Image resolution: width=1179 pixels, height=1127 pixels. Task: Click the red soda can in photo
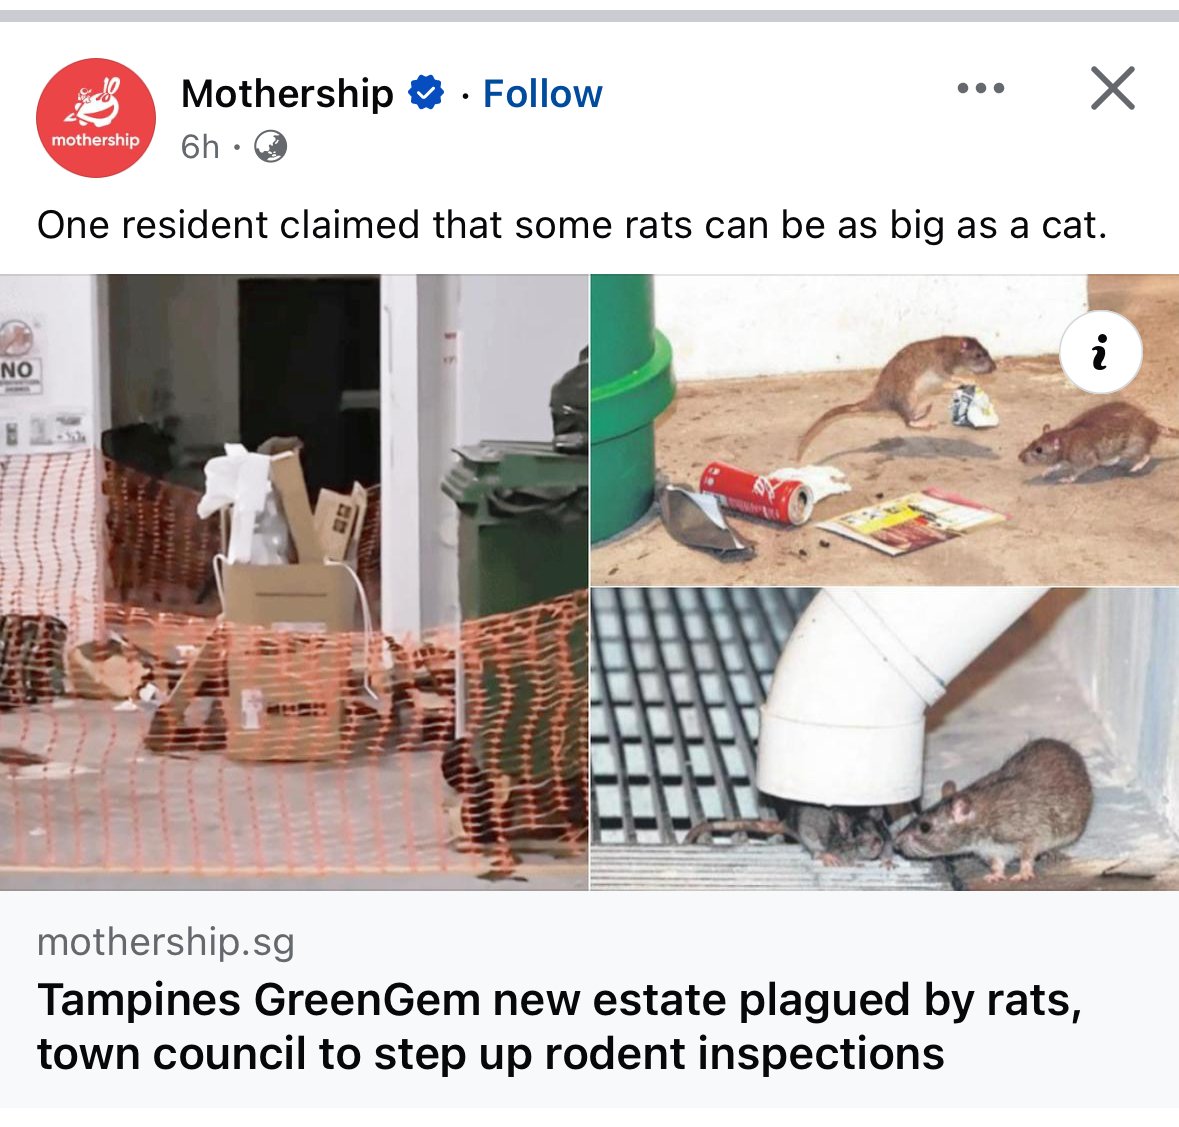(756, 493)
